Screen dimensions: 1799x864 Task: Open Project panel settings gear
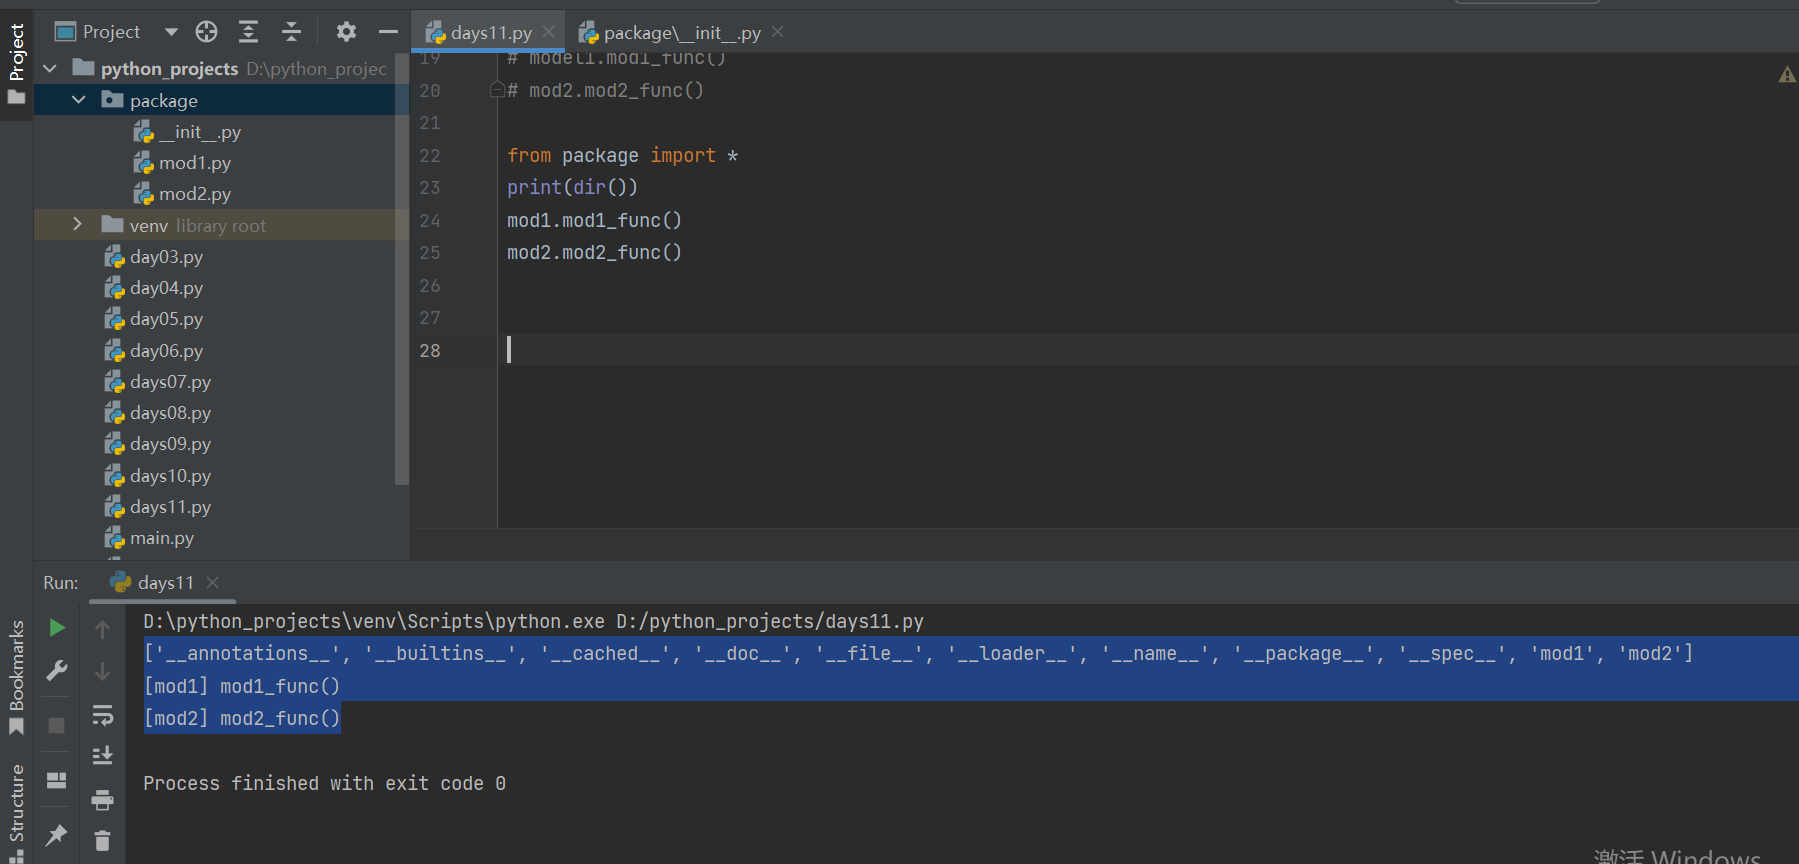click(x=346, y=32)
